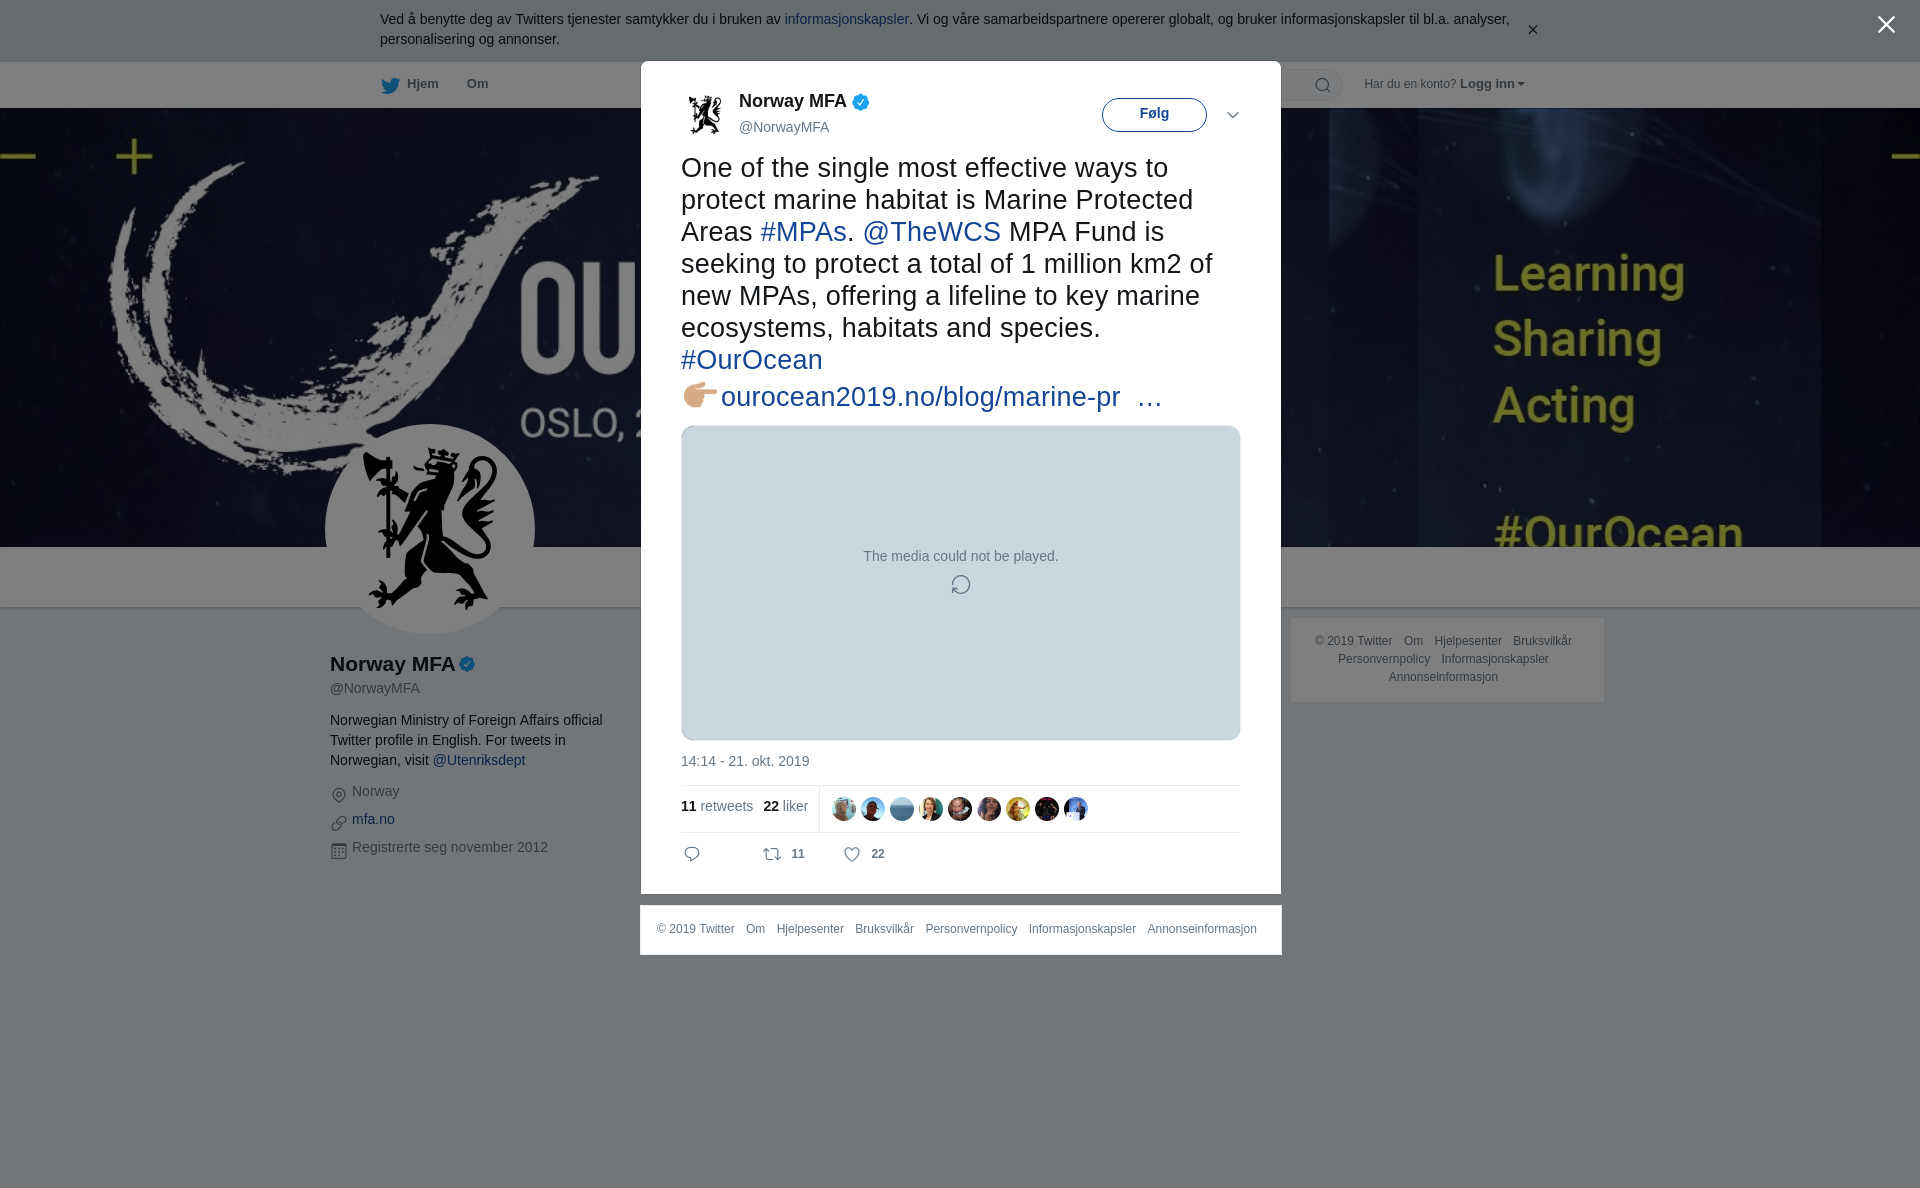The image size is (1920, 1188).
Task: Open the mfa.no website link
Action: tap(373, 819)
